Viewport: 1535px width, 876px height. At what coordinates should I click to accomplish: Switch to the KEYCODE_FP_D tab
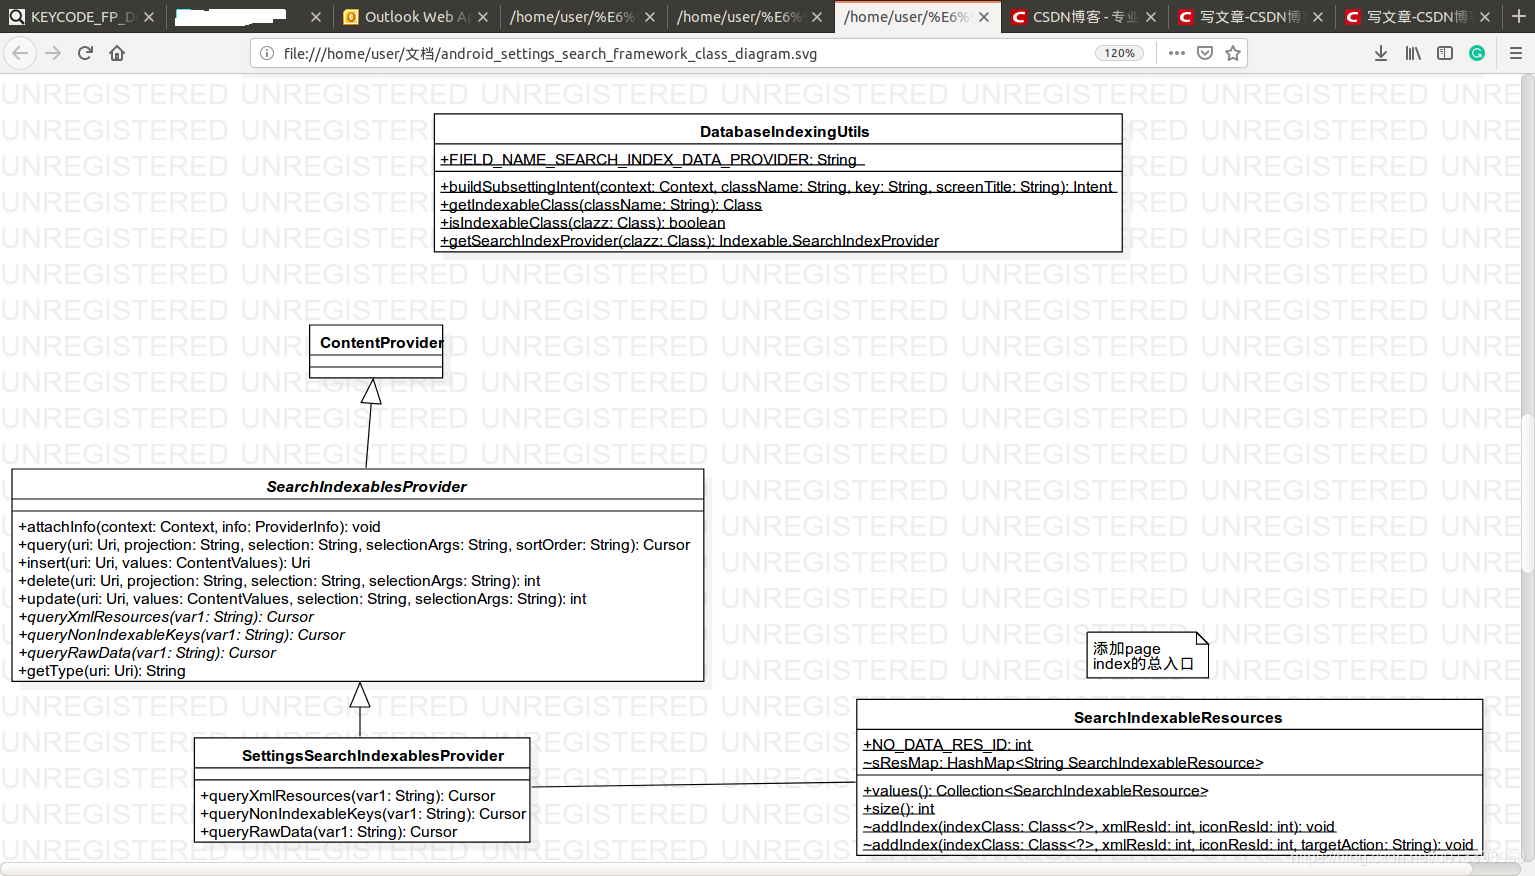83,17
